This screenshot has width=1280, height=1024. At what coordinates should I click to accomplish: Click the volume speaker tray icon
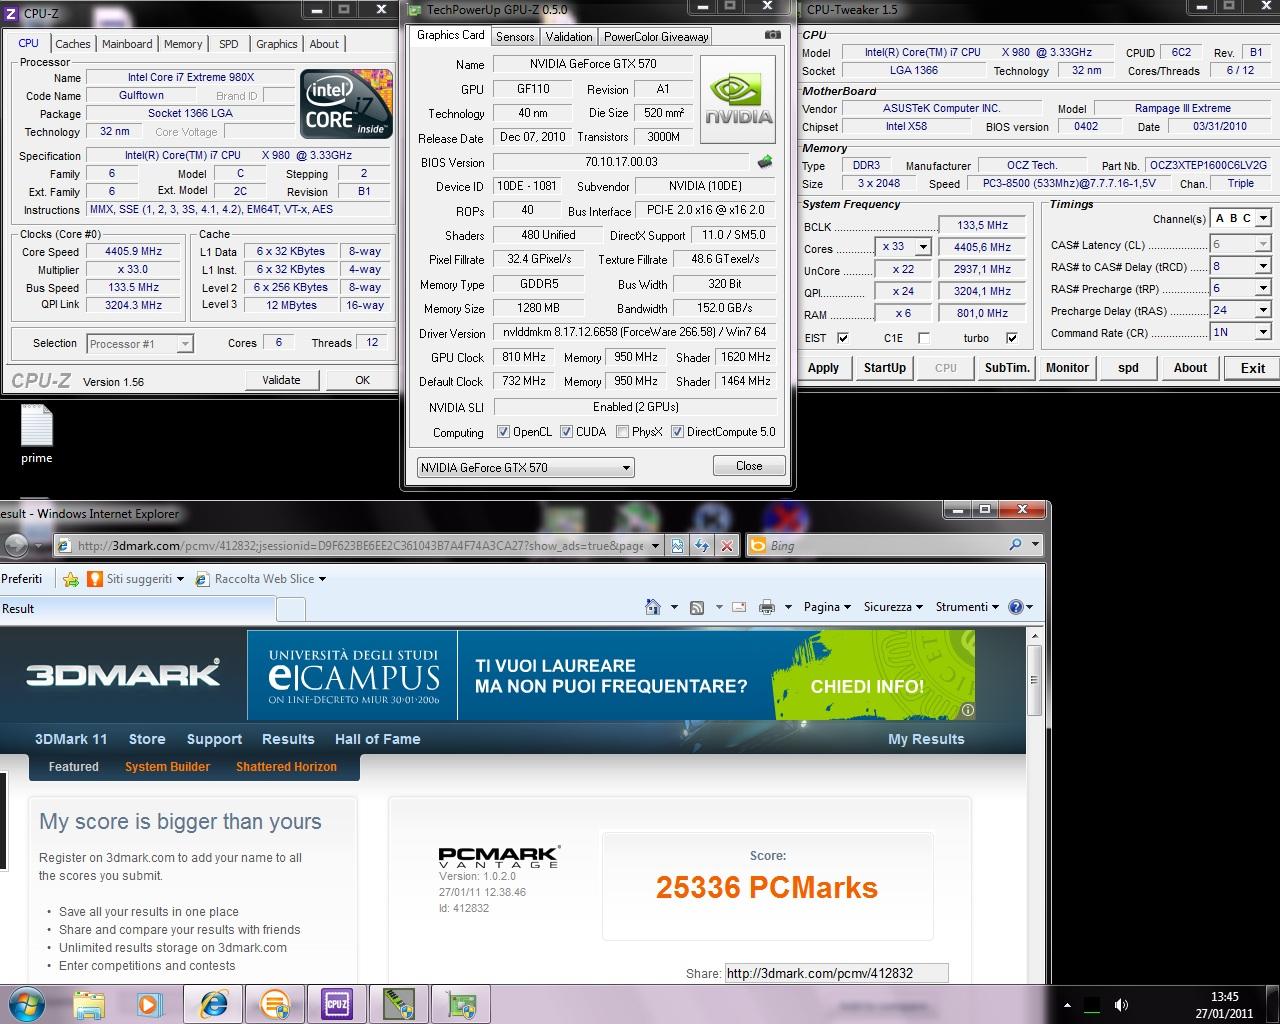[1121, 1005]
